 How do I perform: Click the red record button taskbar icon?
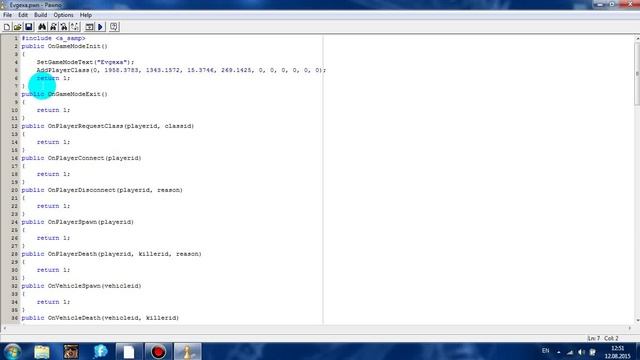coord(158,351)
